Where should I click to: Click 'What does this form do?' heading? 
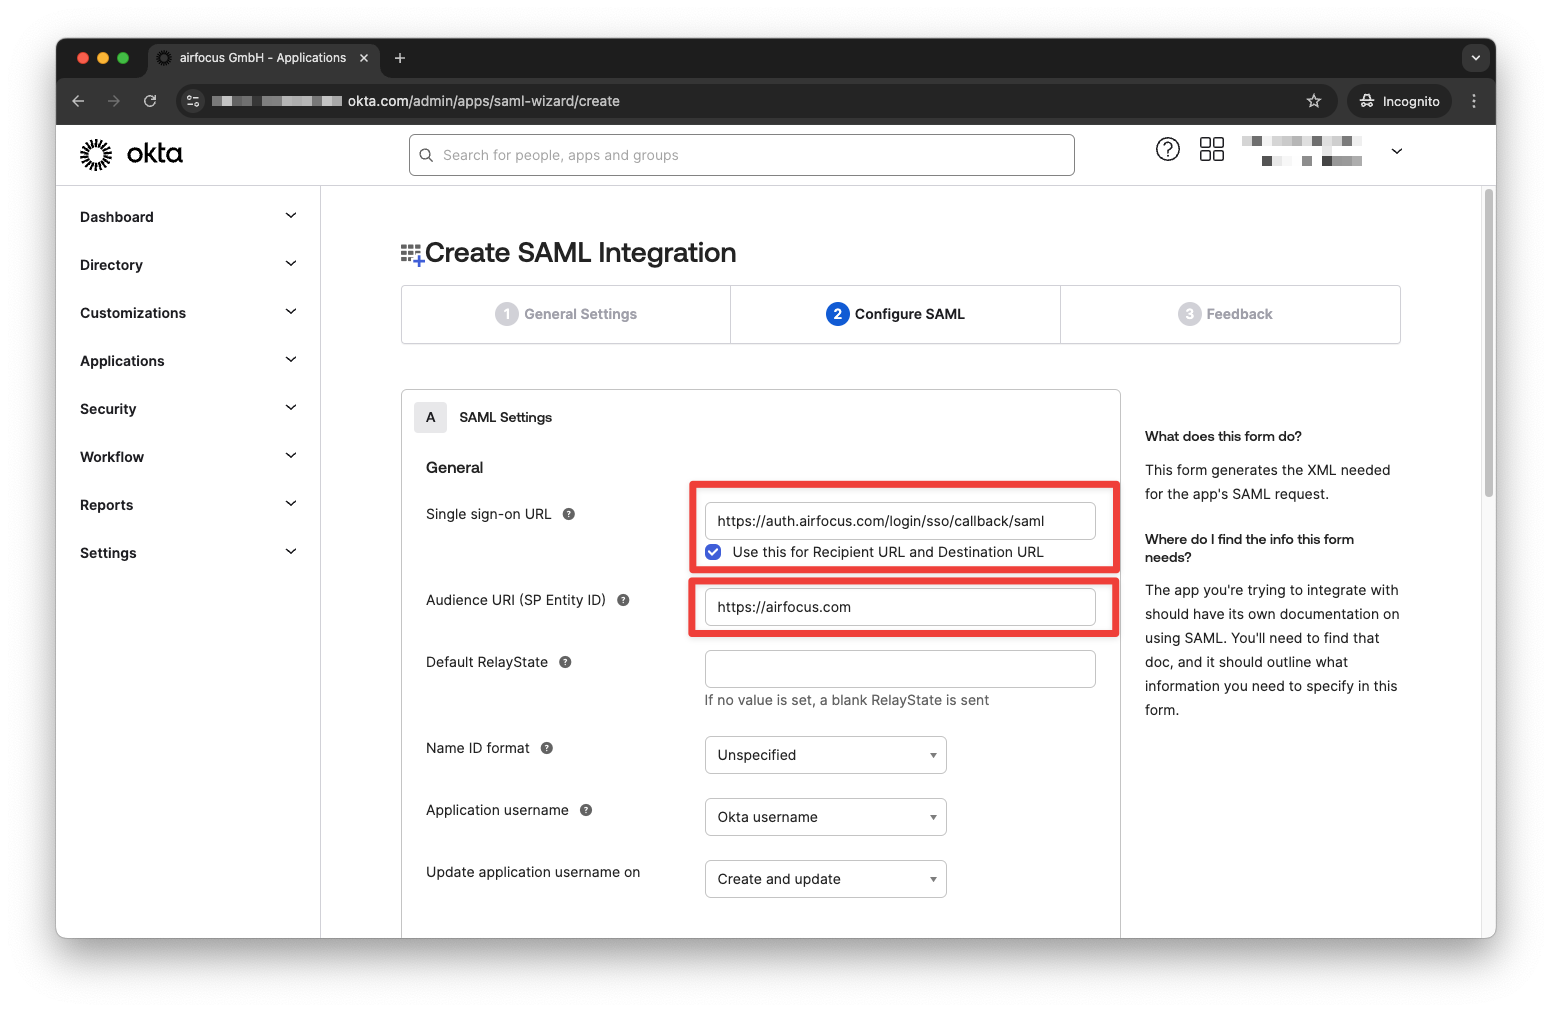tap(1223, 436)
